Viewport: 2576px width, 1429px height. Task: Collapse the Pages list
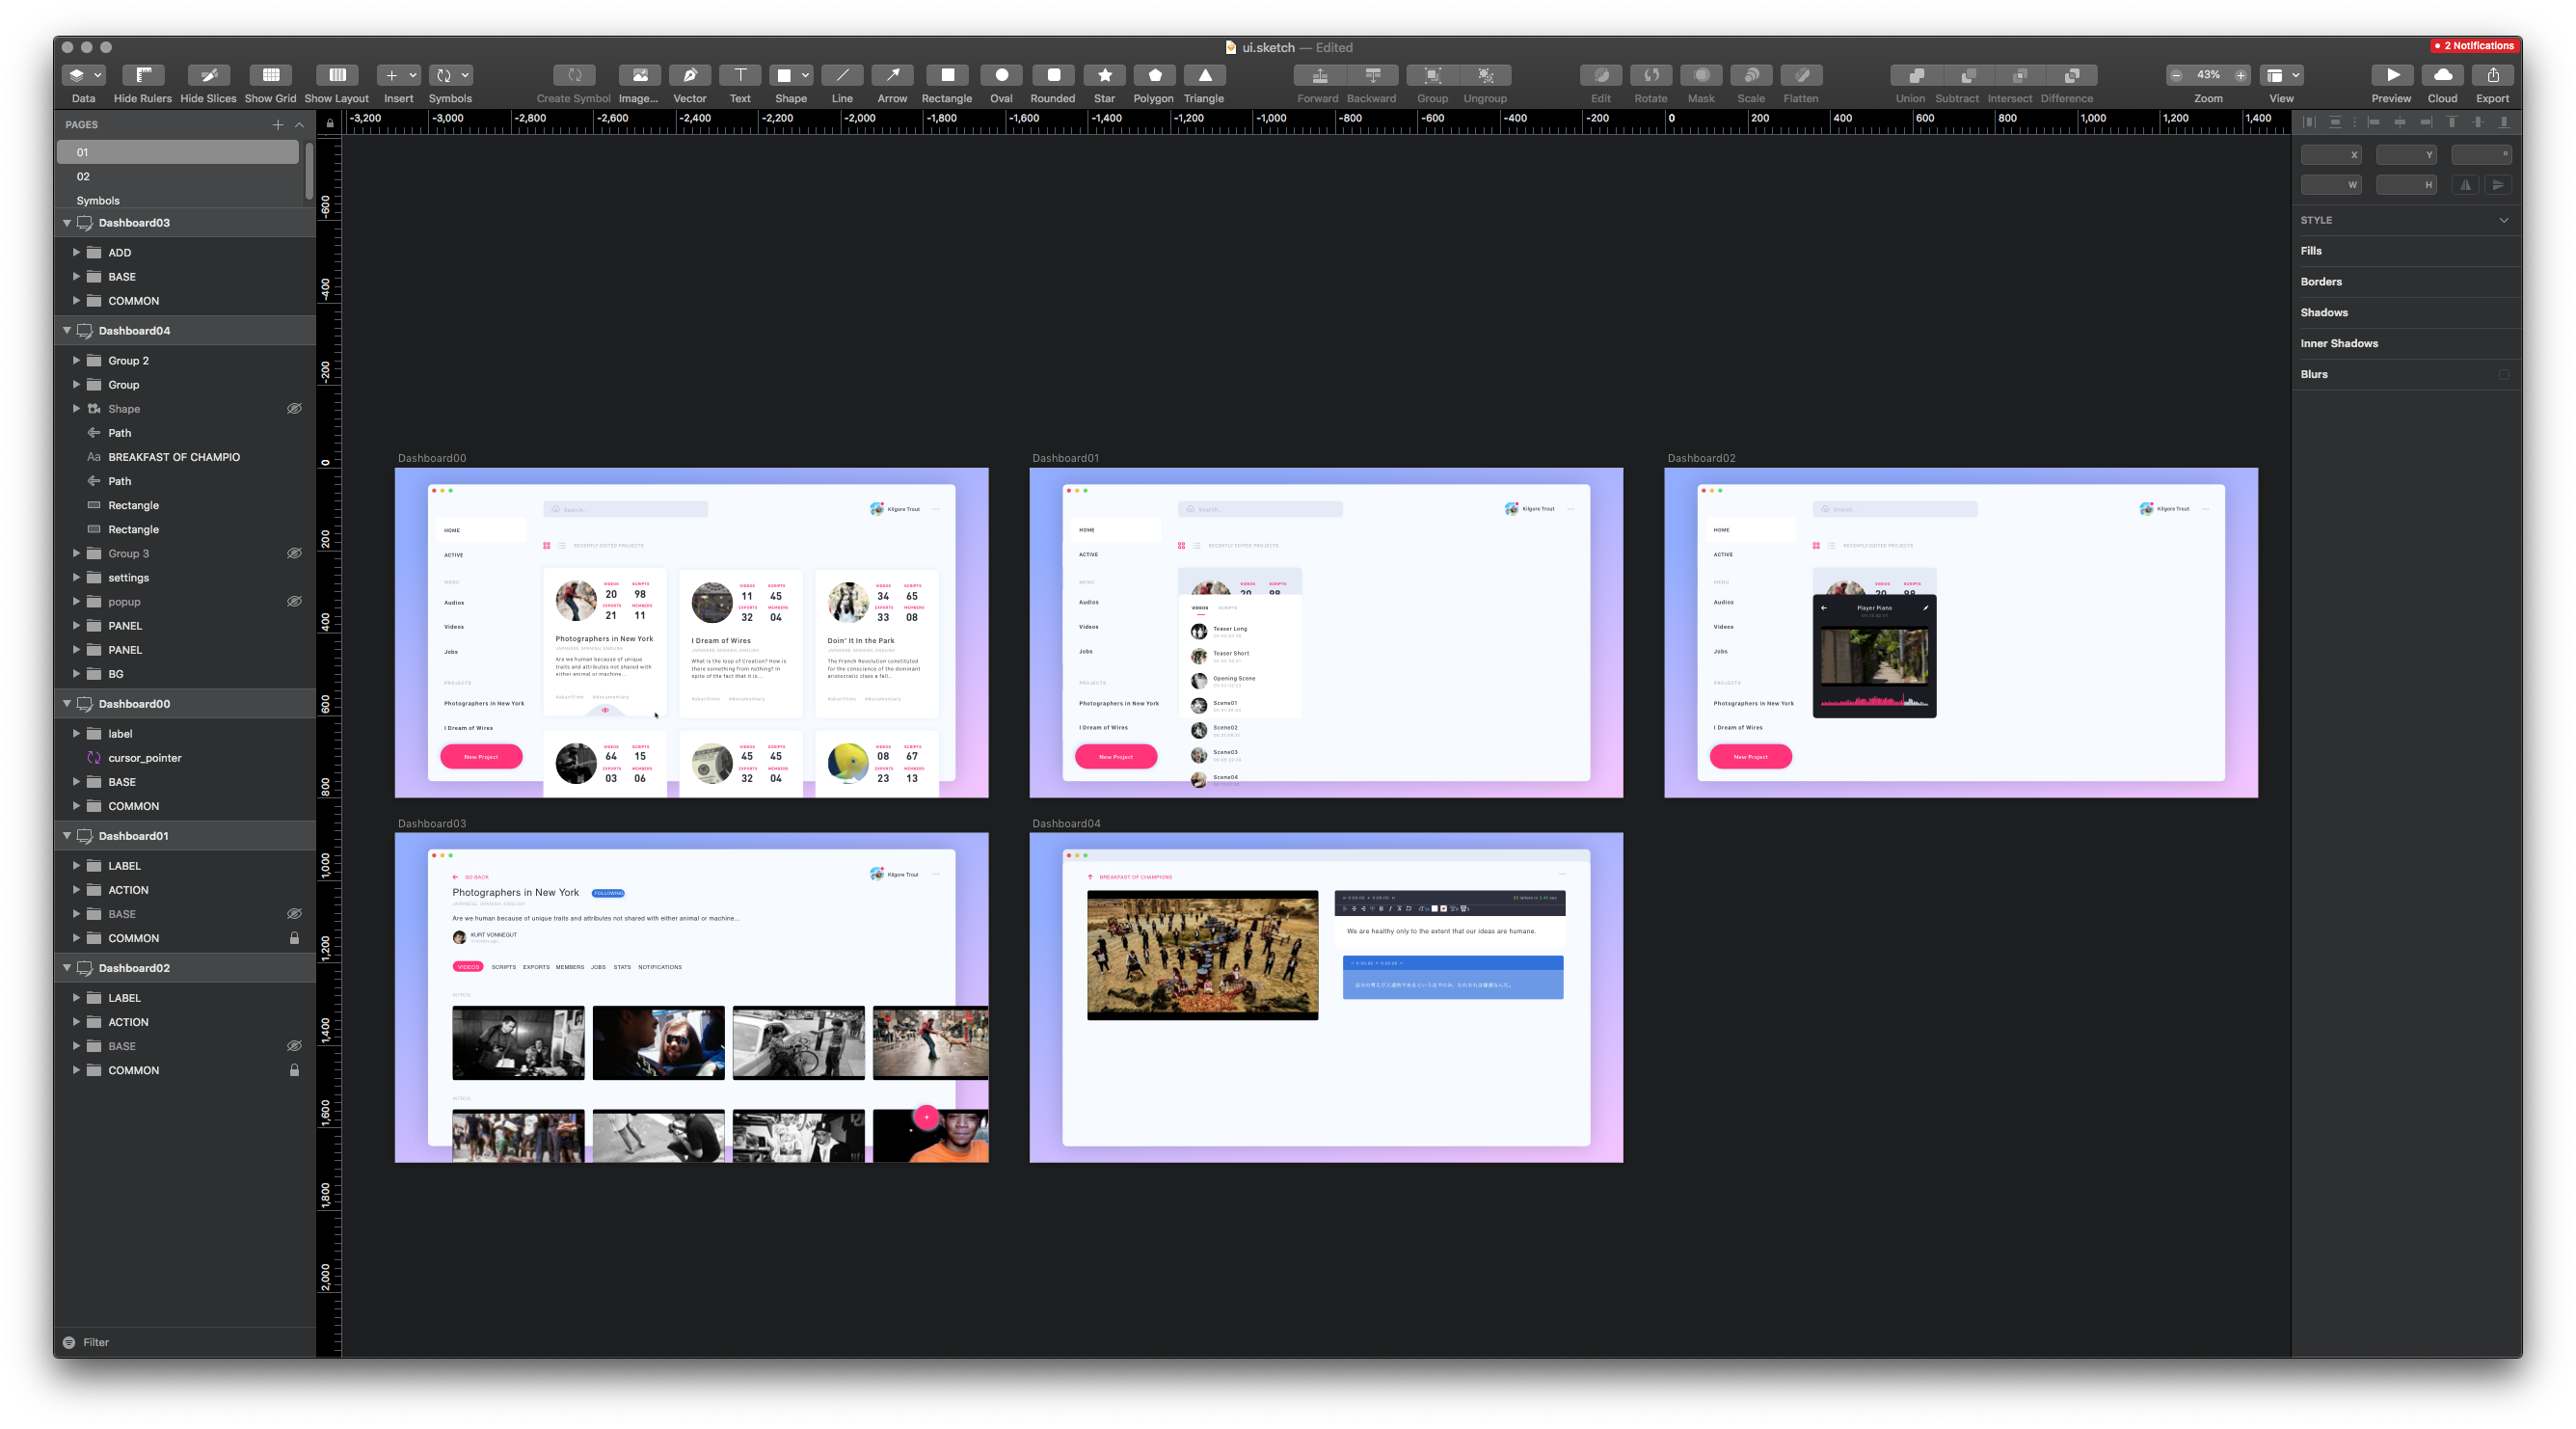[x=299, y=125]
